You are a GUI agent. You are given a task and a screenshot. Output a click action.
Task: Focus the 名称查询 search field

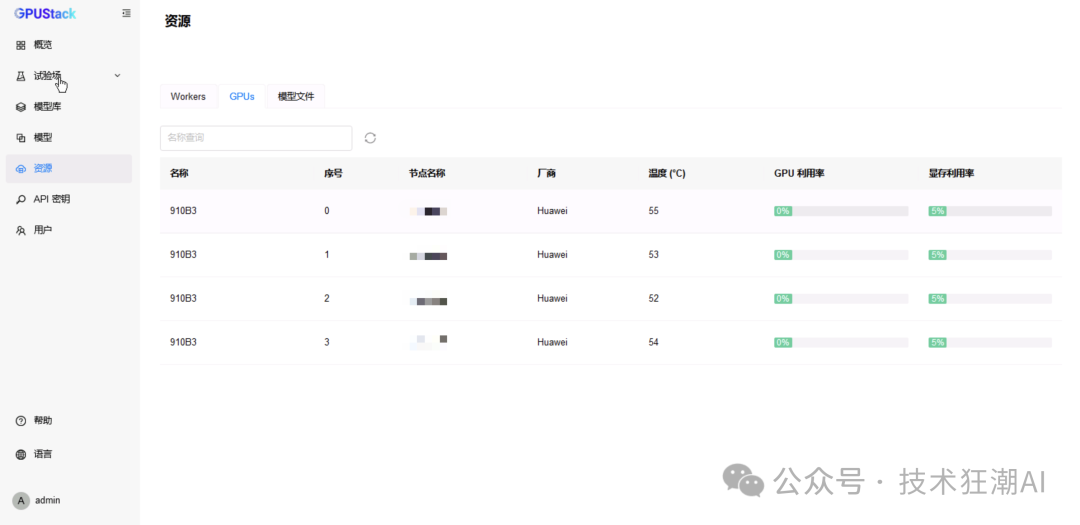[x=256, y=138]
